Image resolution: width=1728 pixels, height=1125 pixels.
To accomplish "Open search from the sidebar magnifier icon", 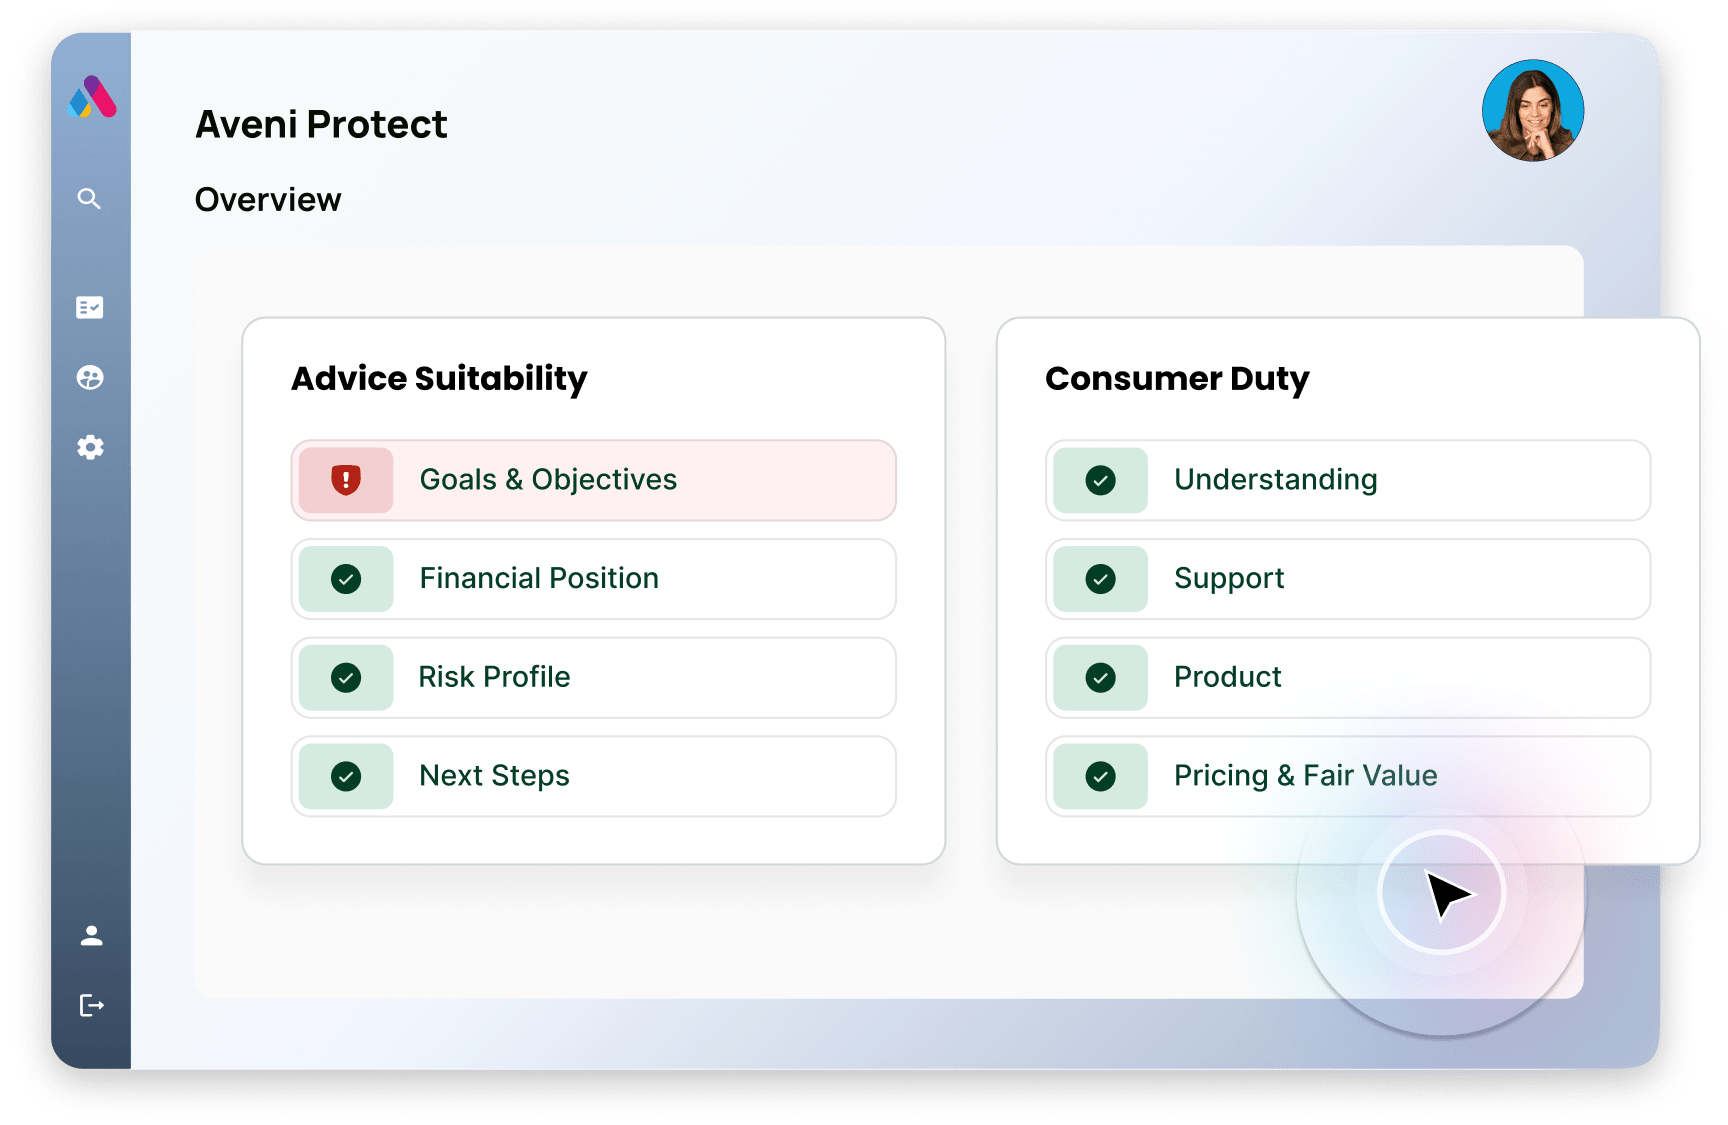I will point(90,198).
